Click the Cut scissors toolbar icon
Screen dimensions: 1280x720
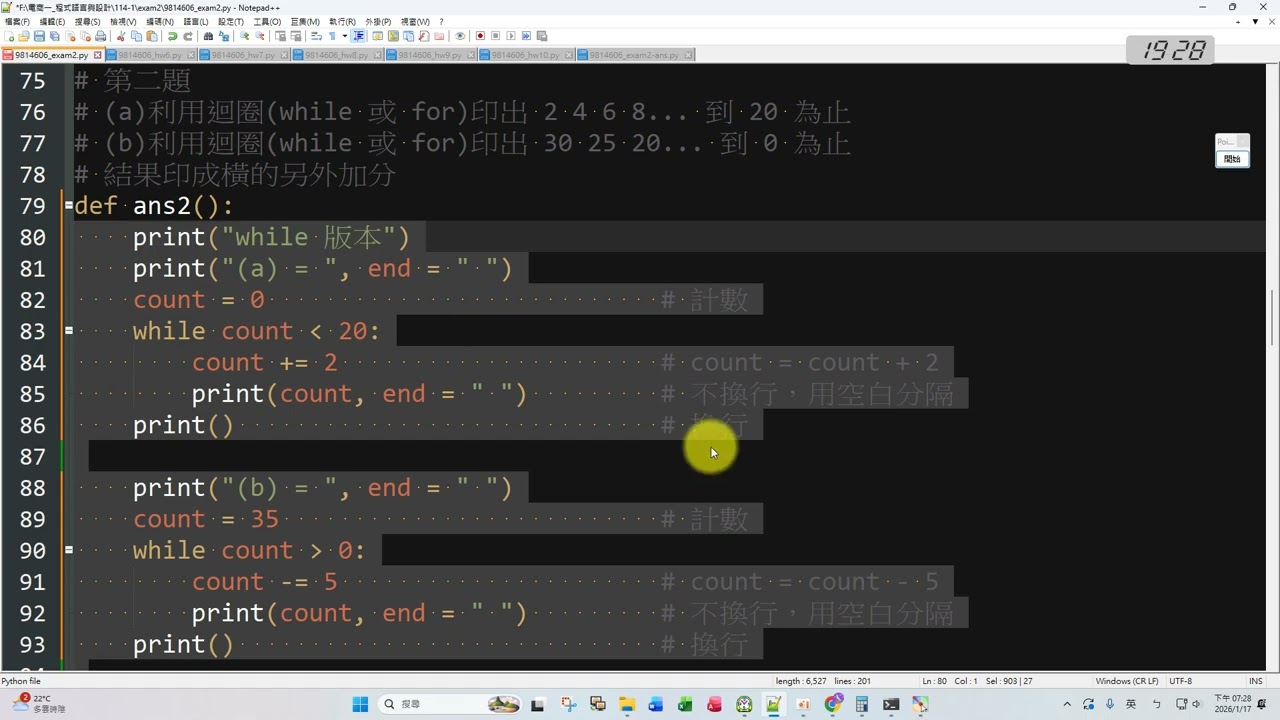pyautogui.click(x=120, y=36)
